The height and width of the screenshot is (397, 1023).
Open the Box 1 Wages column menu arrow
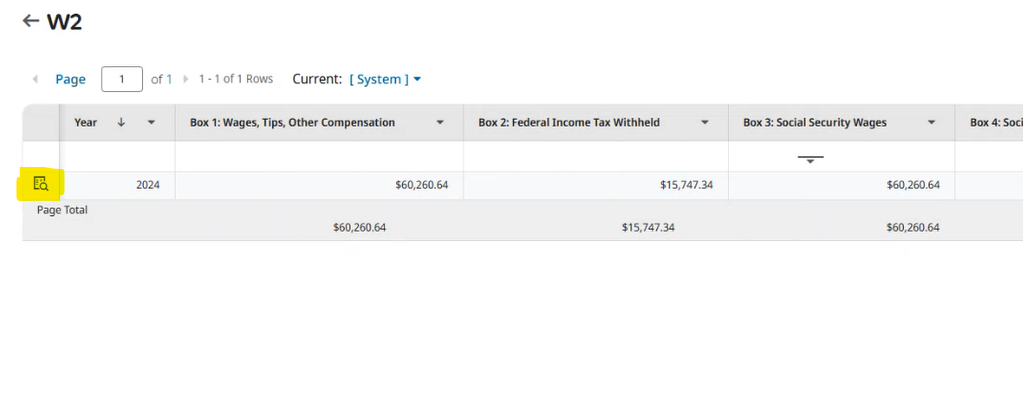pyautogui.click(x=440, y=123)
